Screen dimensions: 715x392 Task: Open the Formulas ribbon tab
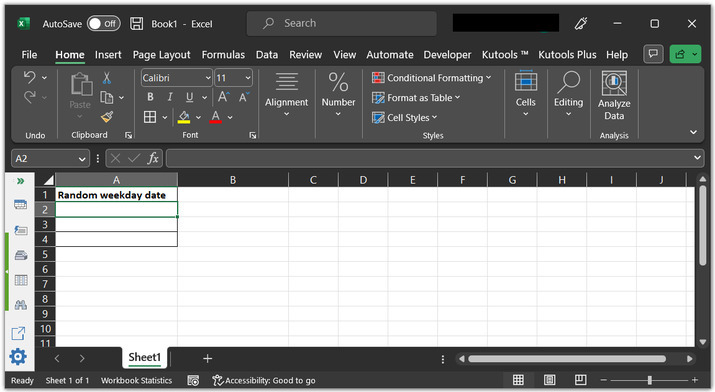223,55
